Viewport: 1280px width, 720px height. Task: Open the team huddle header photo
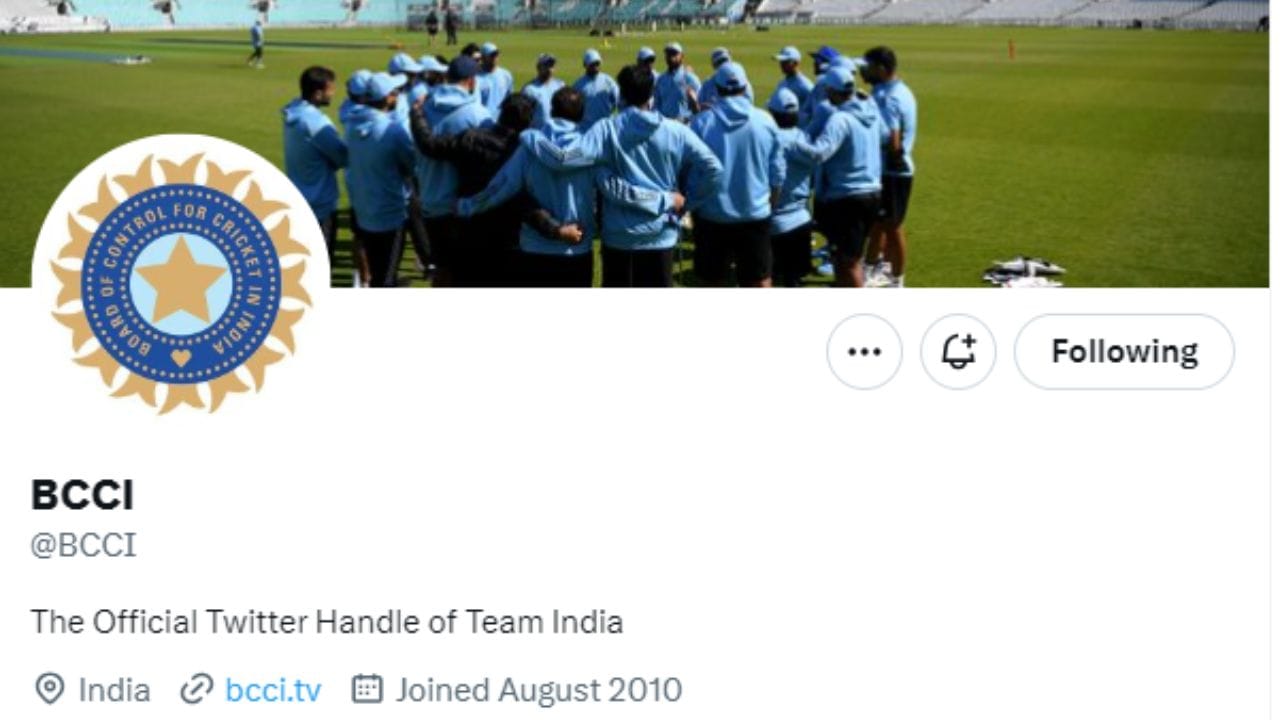[640, 143]
